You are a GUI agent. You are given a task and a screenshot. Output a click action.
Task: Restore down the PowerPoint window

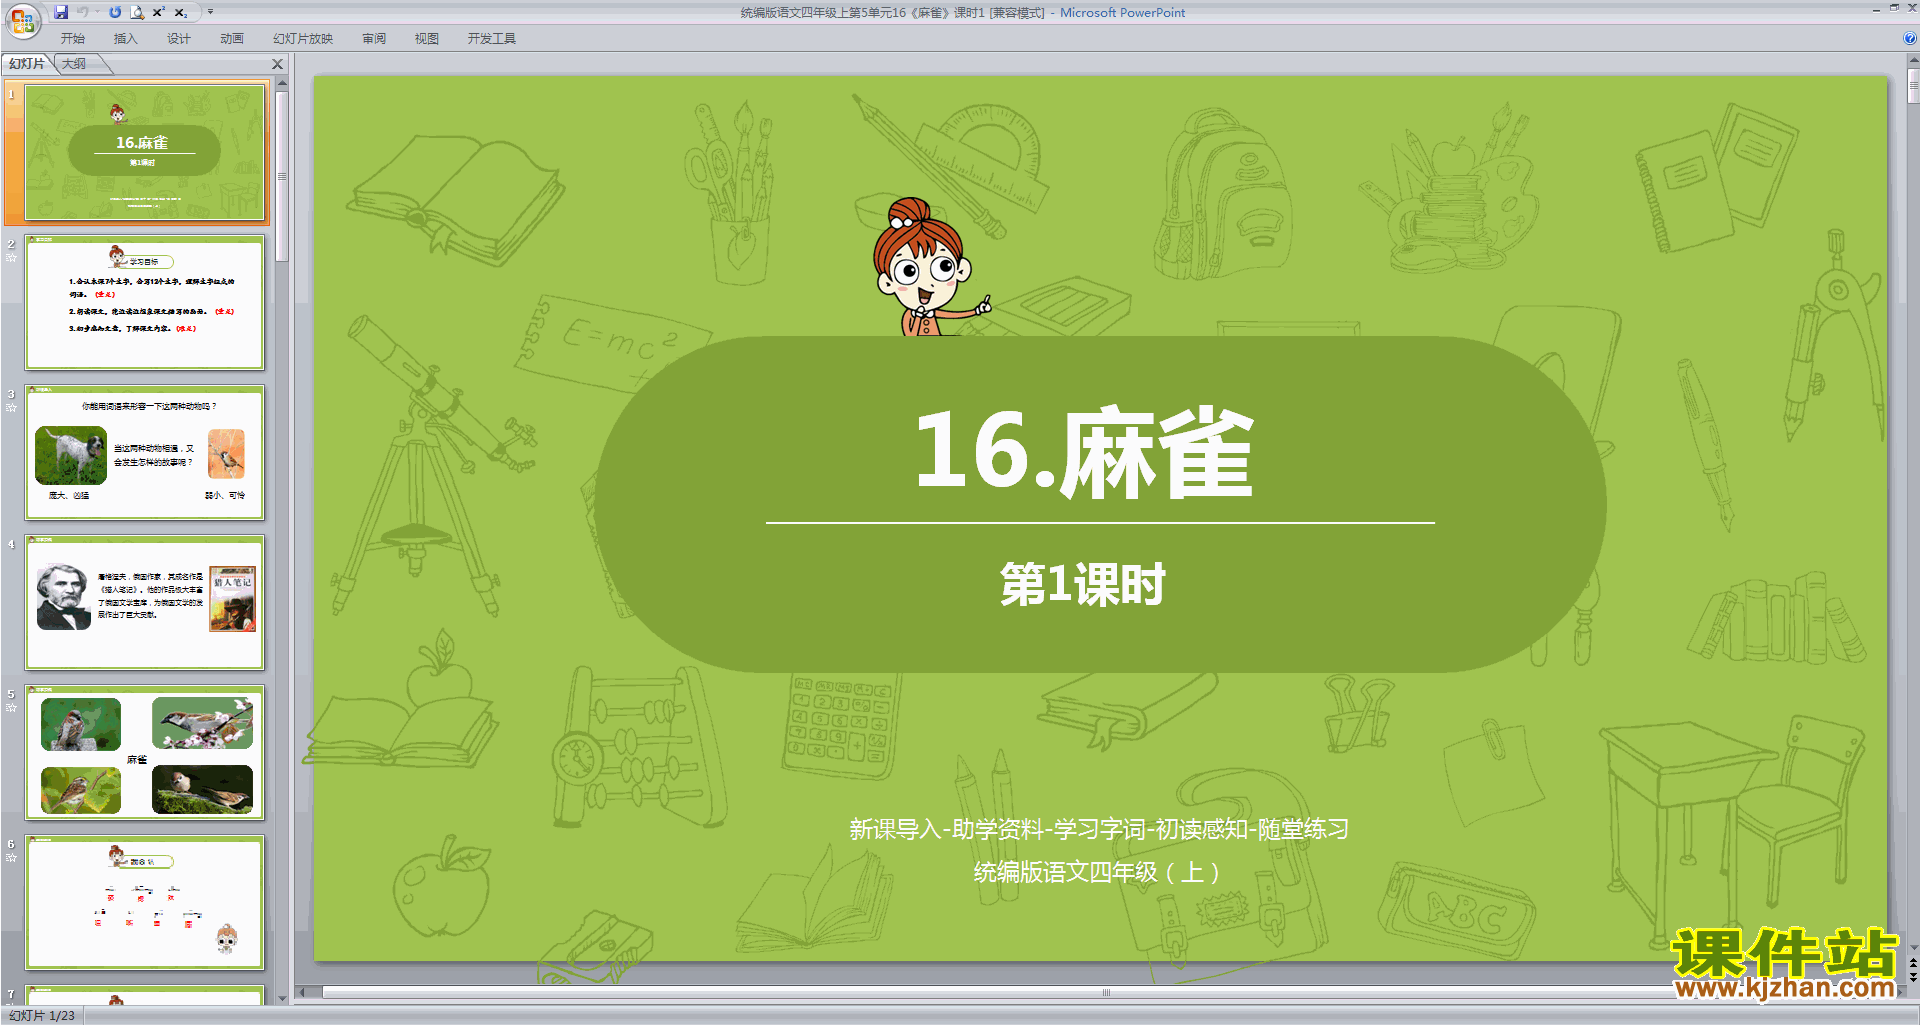coord(1894,8)
